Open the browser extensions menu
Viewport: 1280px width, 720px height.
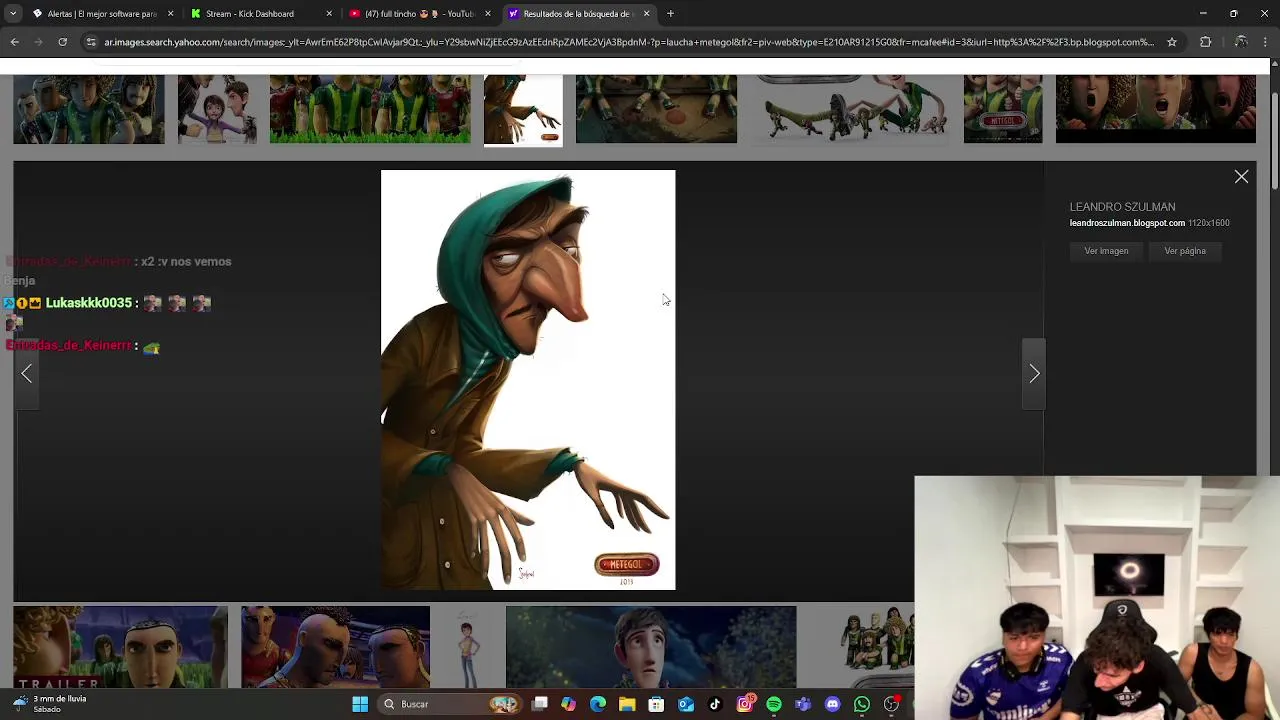click(1205, 42)
